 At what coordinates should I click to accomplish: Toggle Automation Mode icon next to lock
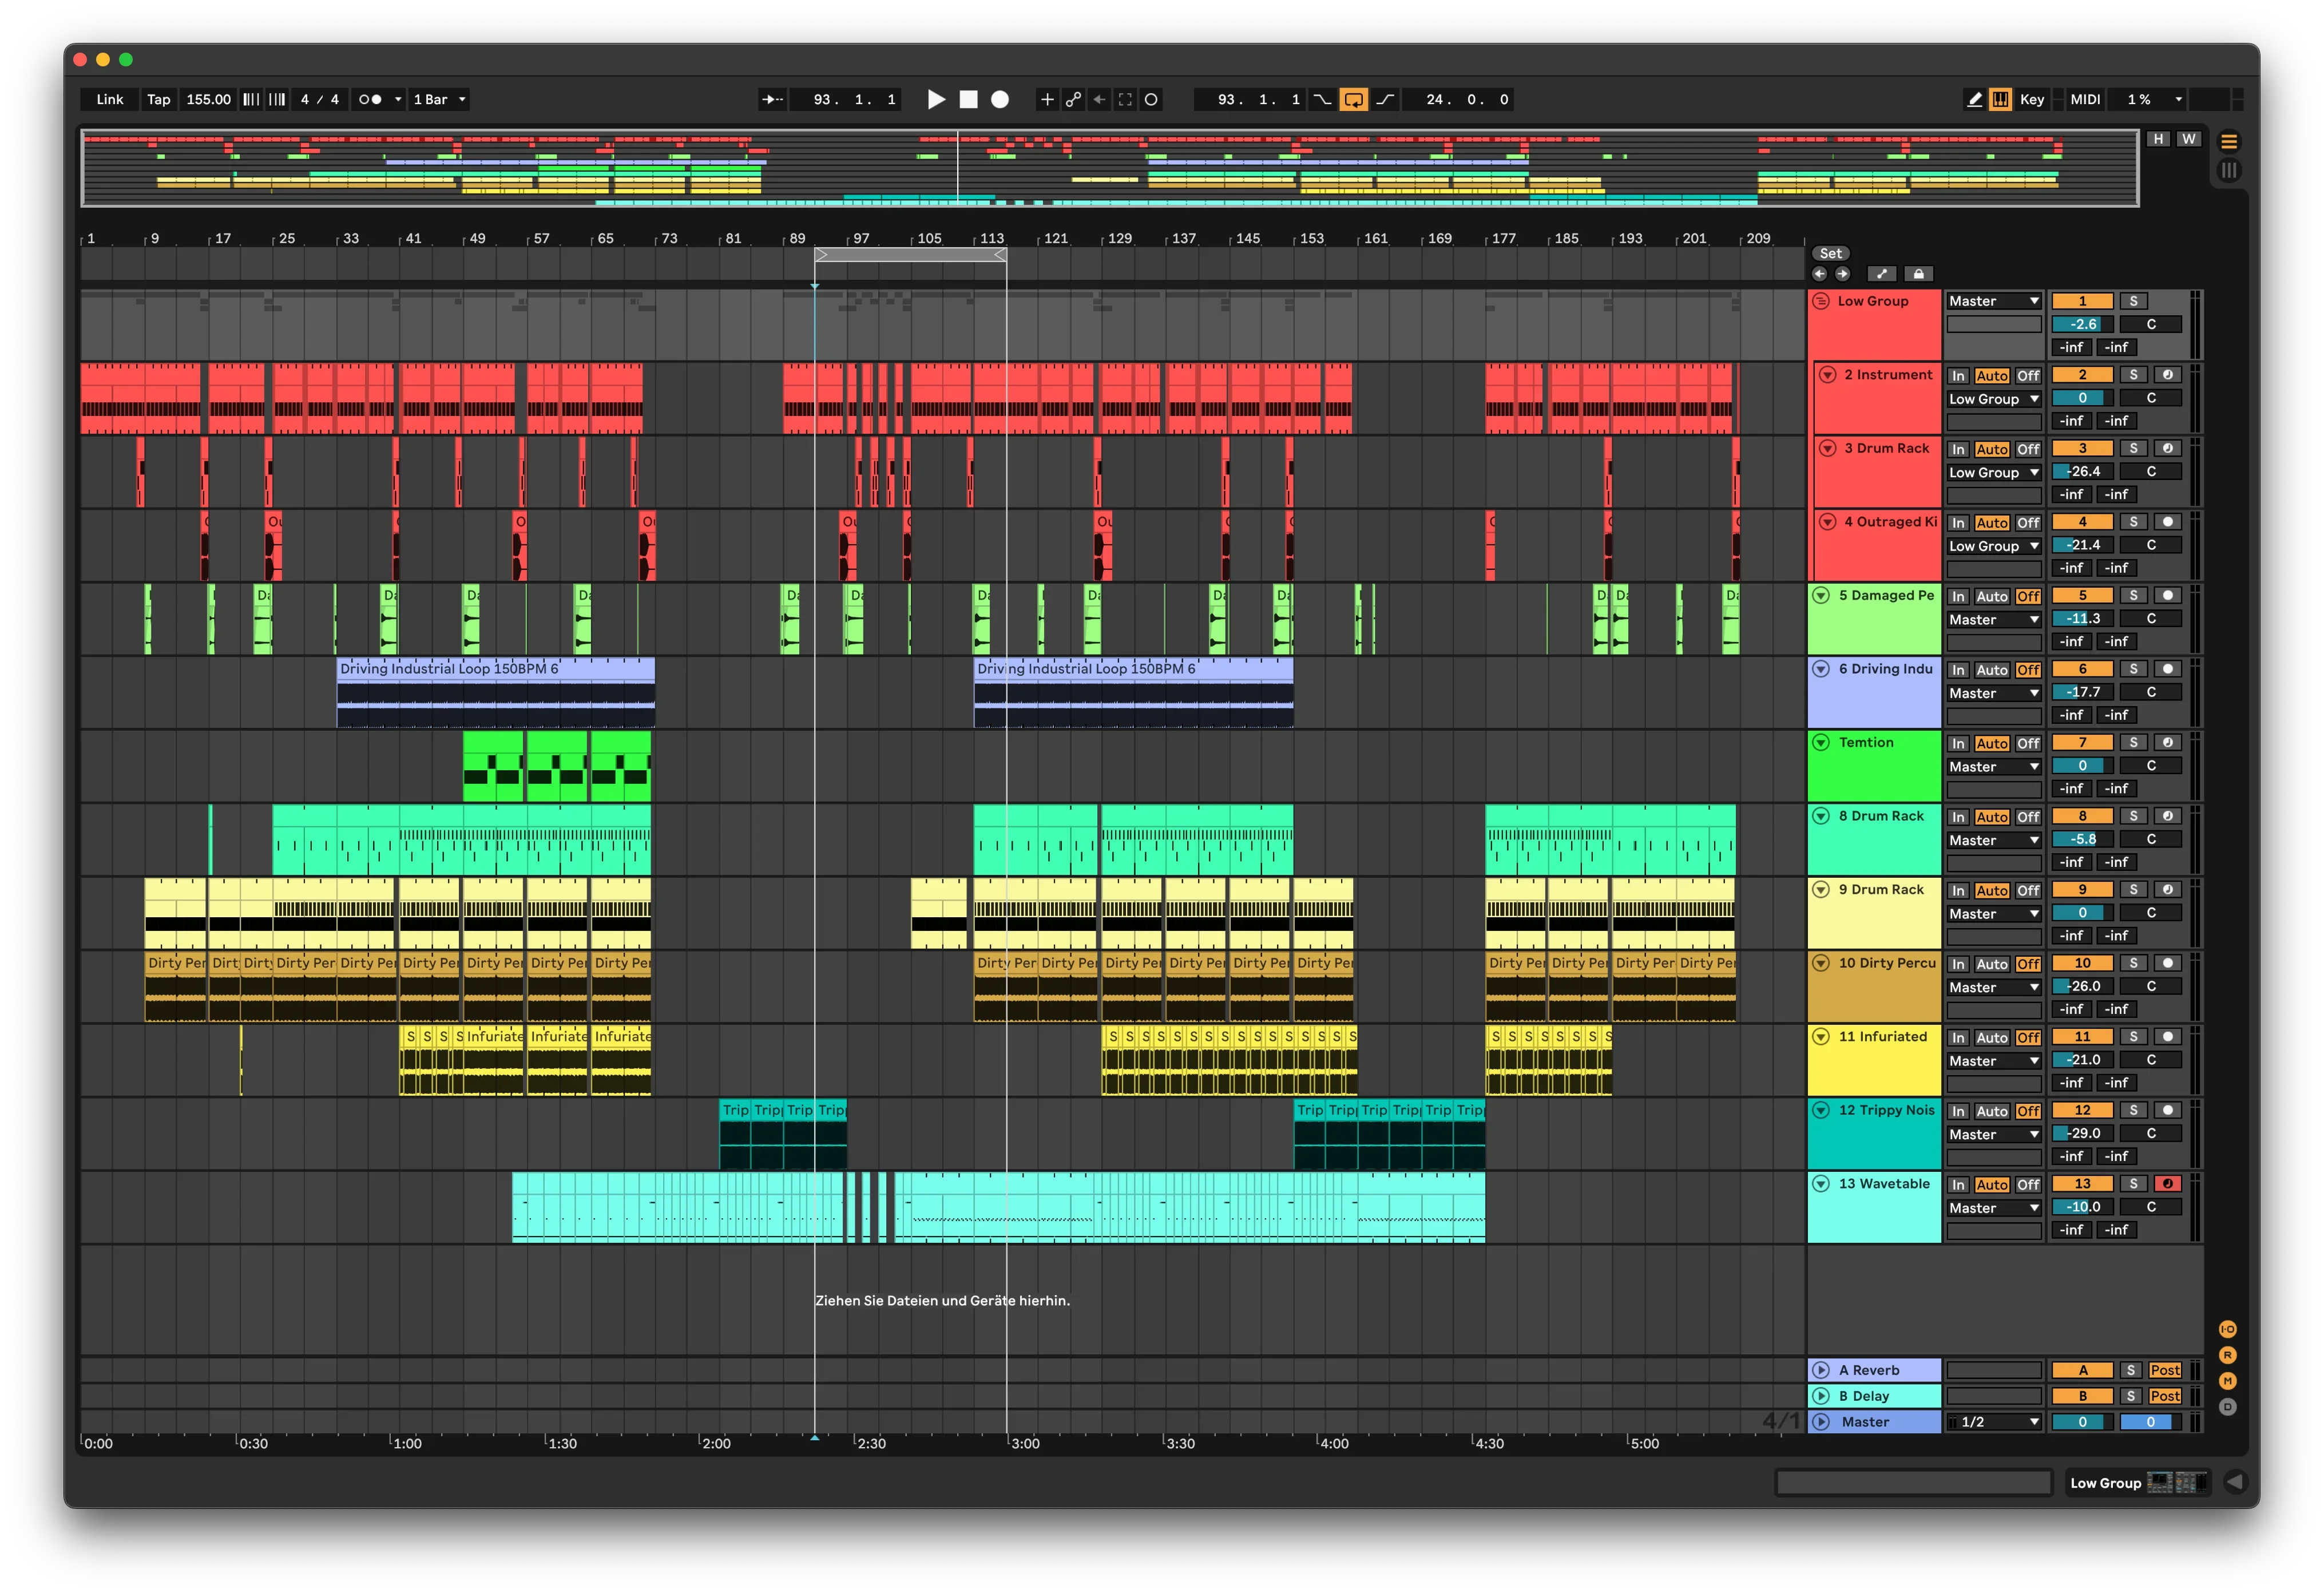(x=1881, y=274)
